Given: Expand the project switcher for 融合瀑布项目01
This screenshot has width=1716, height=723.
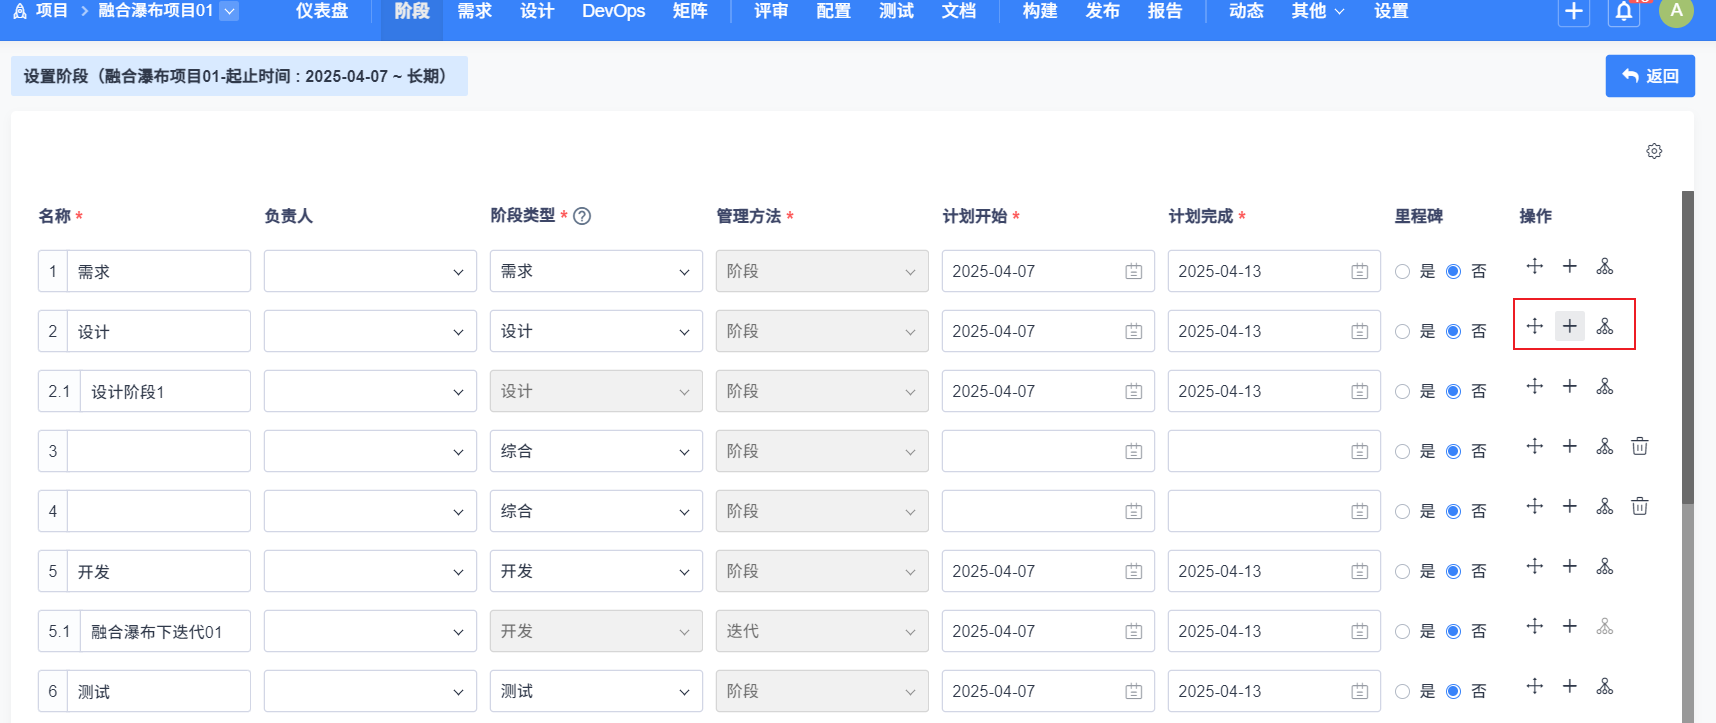Looking at the screenshot, I should coord(229,11).
